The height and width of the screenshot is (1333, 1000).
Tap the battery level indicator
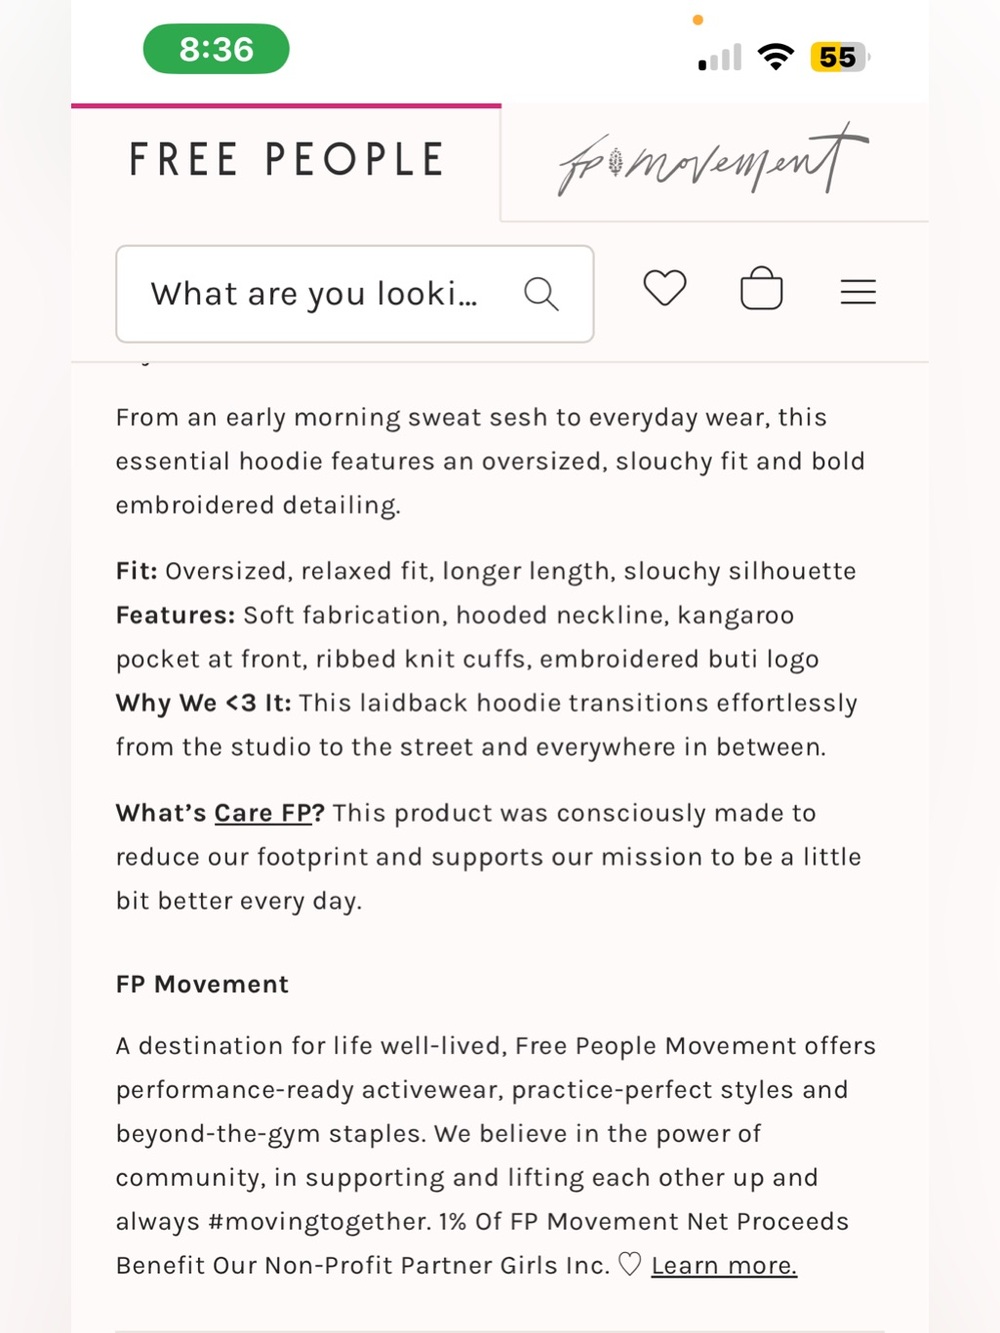[839, 57]
